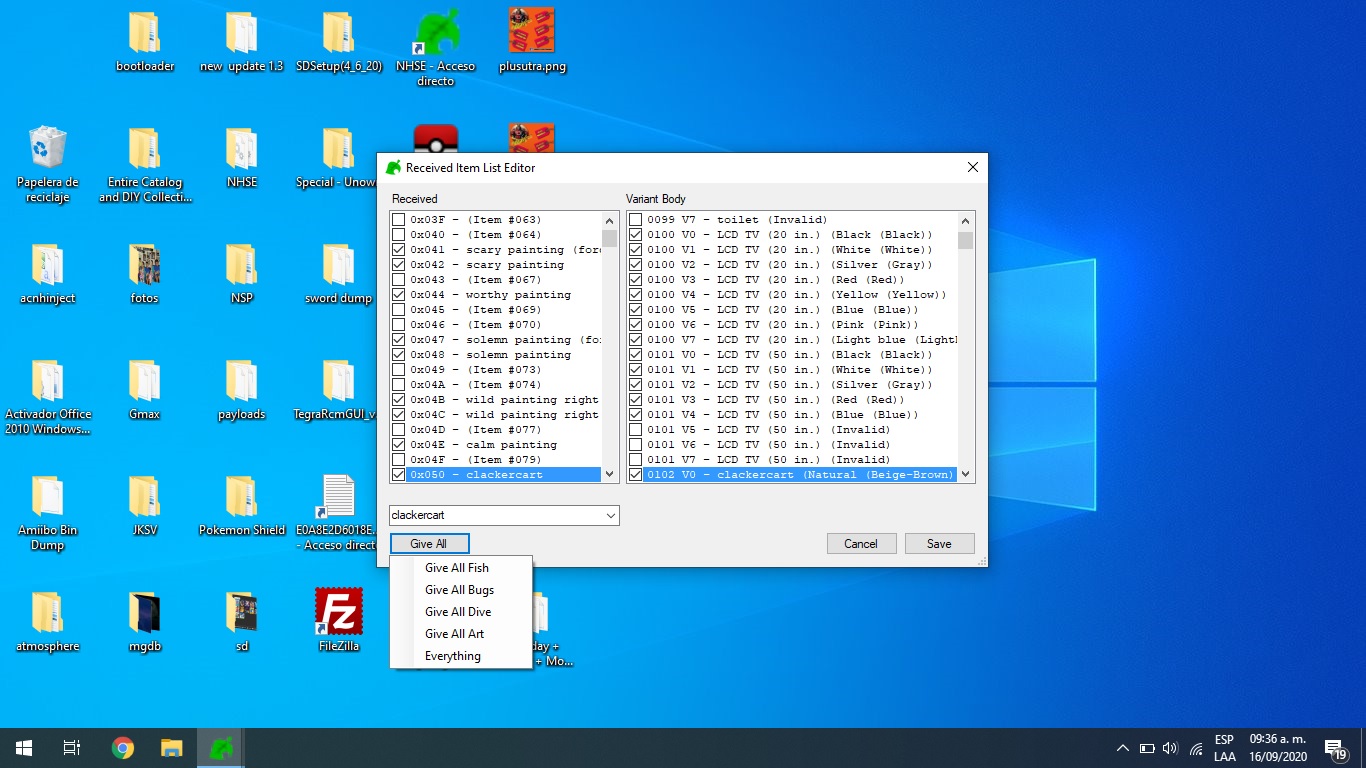
Task: Uncheck 0x04E calm painting item
Action: pos(399,445)
